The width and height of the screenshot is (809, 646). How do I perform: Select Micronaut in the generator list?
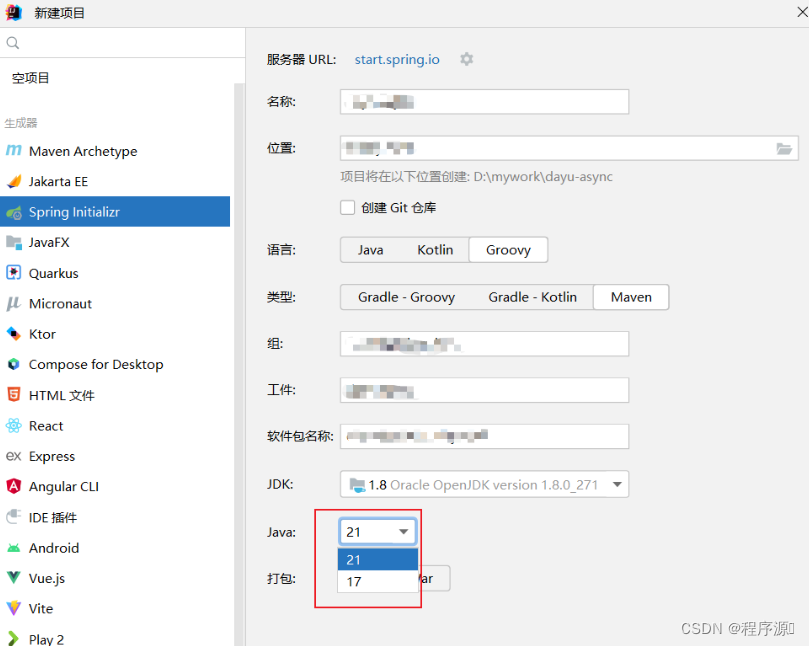pos(115,303)
